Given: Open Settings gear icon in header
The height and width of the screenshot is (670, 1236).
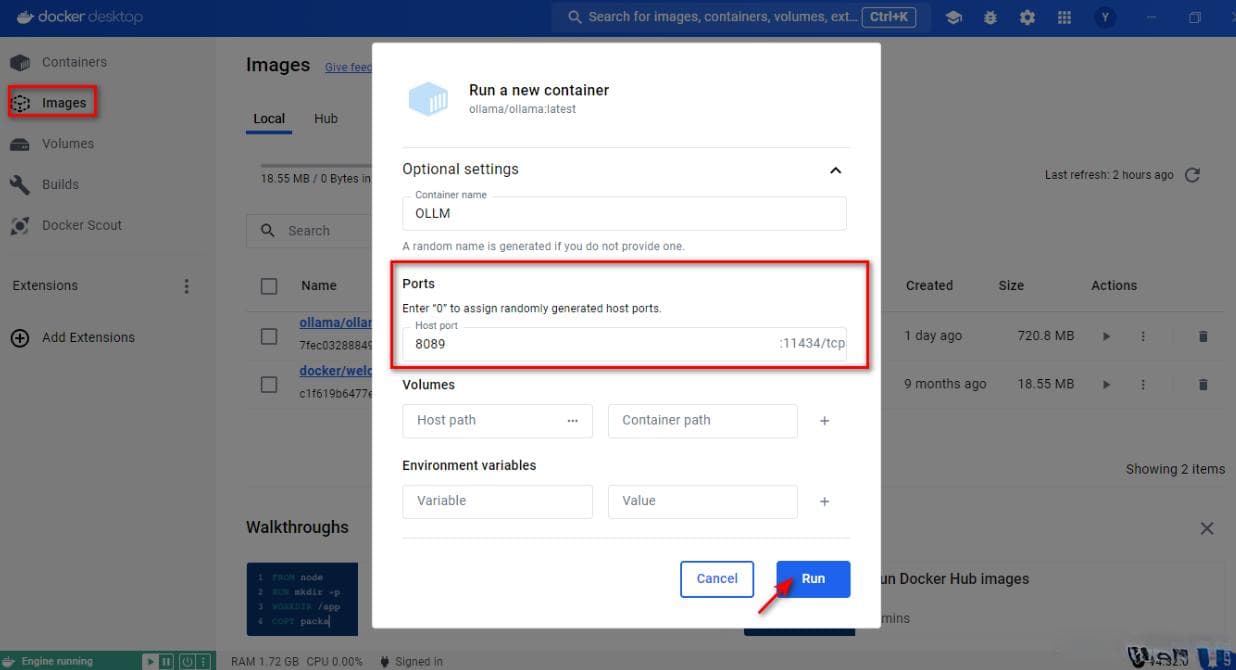Looking at the screenshot, I should pyautogui.click(x=1027, y=17).
